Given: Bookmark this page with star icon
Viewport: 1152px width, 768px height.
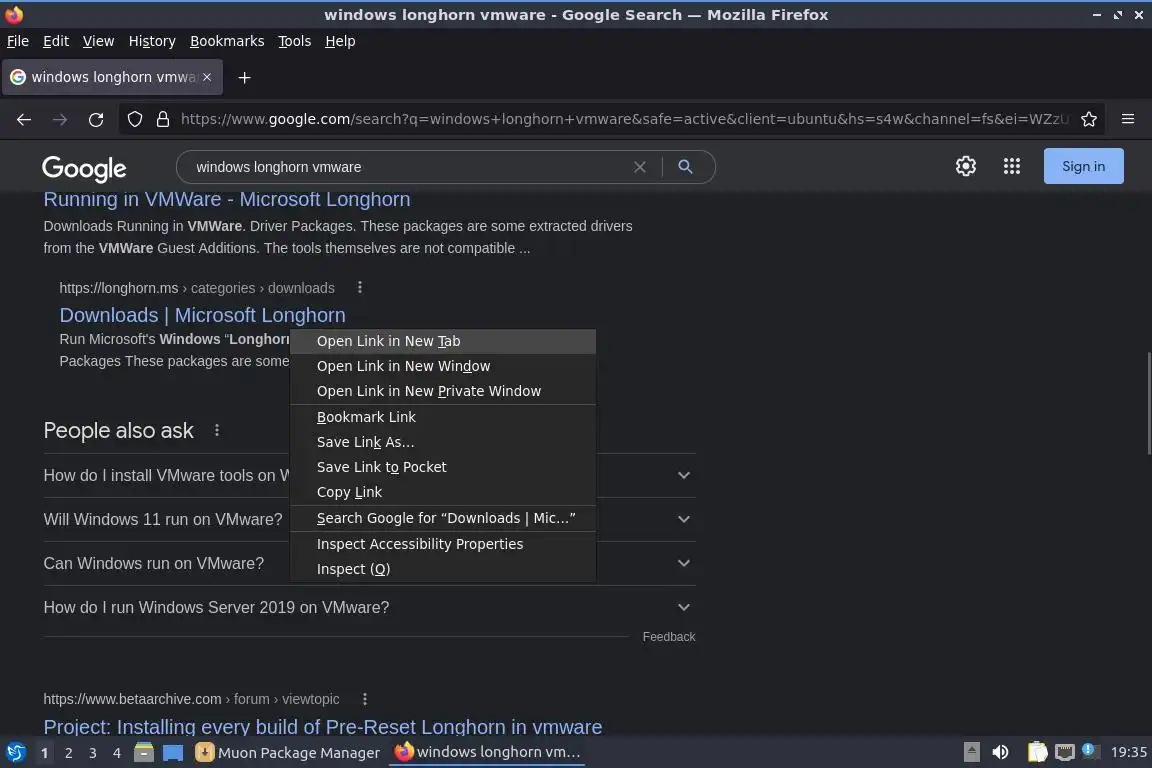Looking at the screenshot, I should [1089, 119].
